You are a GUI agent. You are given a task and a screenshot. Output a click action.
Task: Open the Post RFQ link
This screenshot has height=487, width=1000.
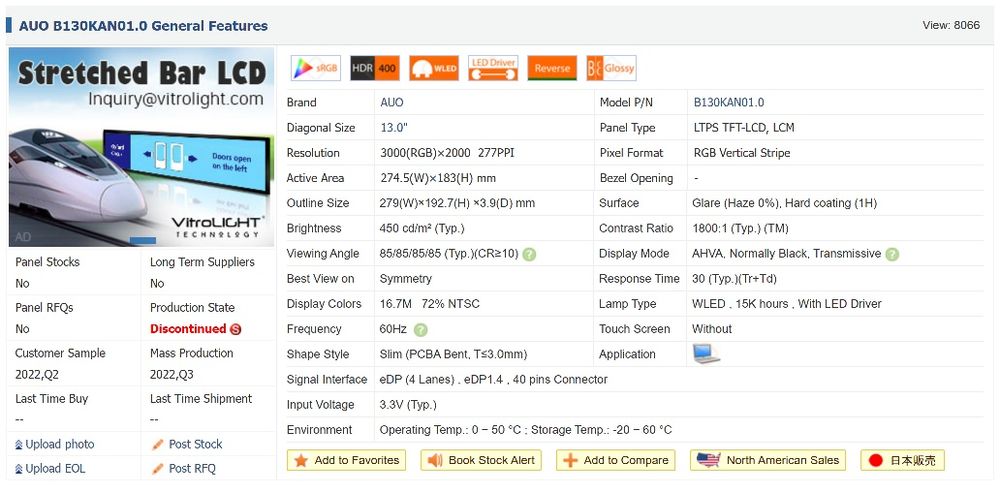(192, 469)
